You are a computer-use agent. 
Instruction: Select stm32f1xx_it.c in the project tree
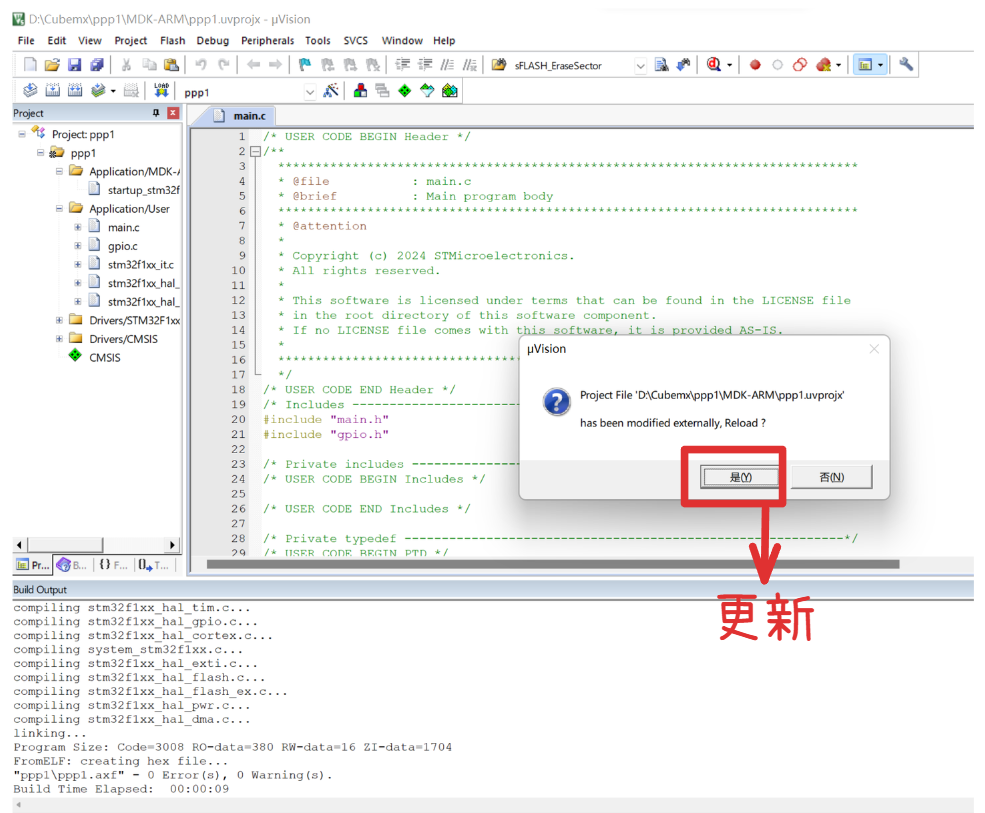pyautogui.click(x=131, y=265)
